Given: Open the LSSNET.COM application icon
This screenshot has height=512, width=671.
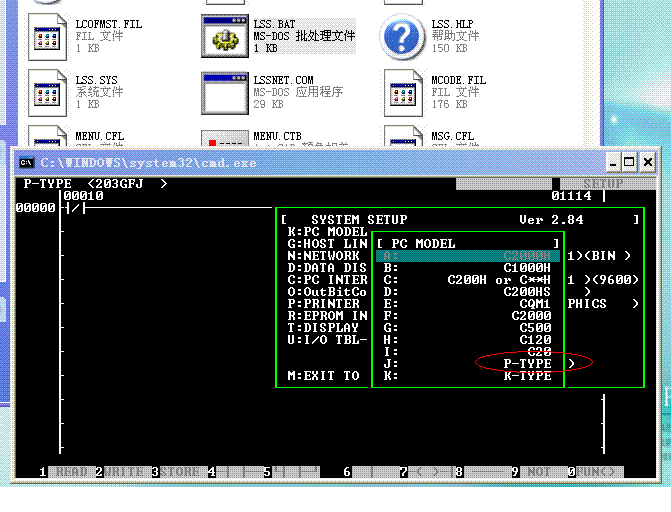Looking at the screenshot, I should [x=226, y=92].
